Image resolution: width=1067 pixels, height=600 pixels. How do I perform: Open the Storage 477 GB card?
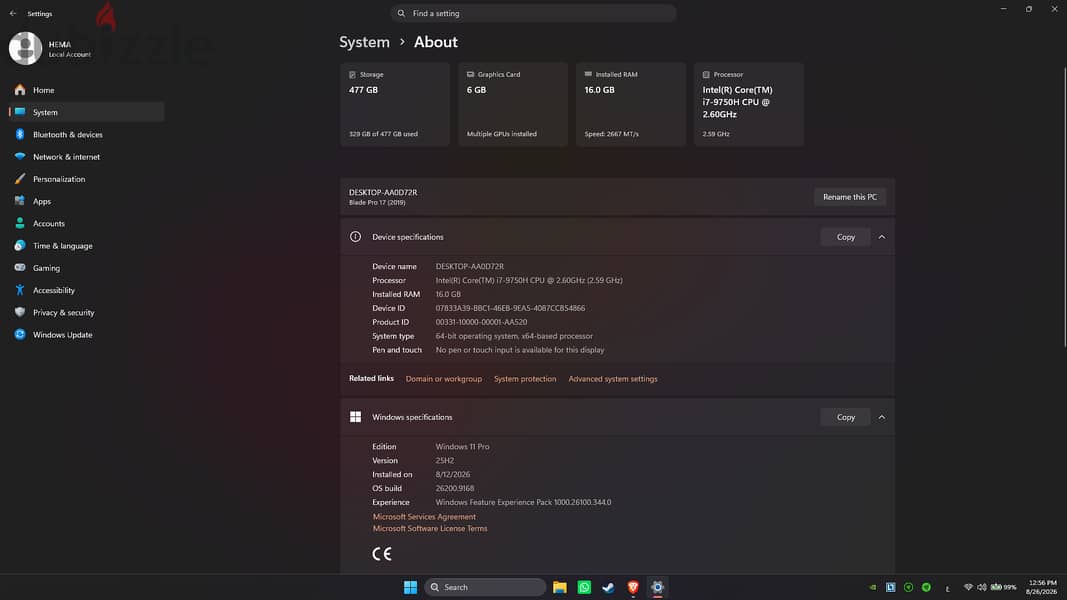(395, 104)
